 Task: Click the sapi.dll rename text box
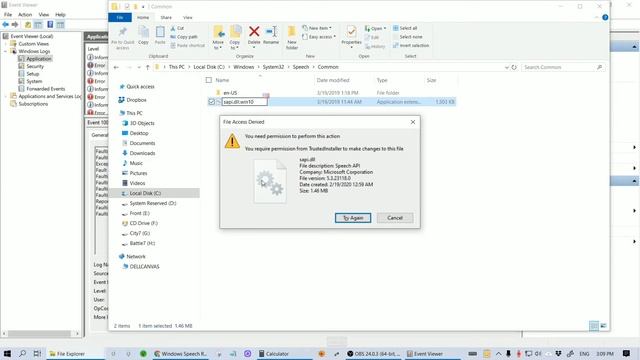click(244, 102)
